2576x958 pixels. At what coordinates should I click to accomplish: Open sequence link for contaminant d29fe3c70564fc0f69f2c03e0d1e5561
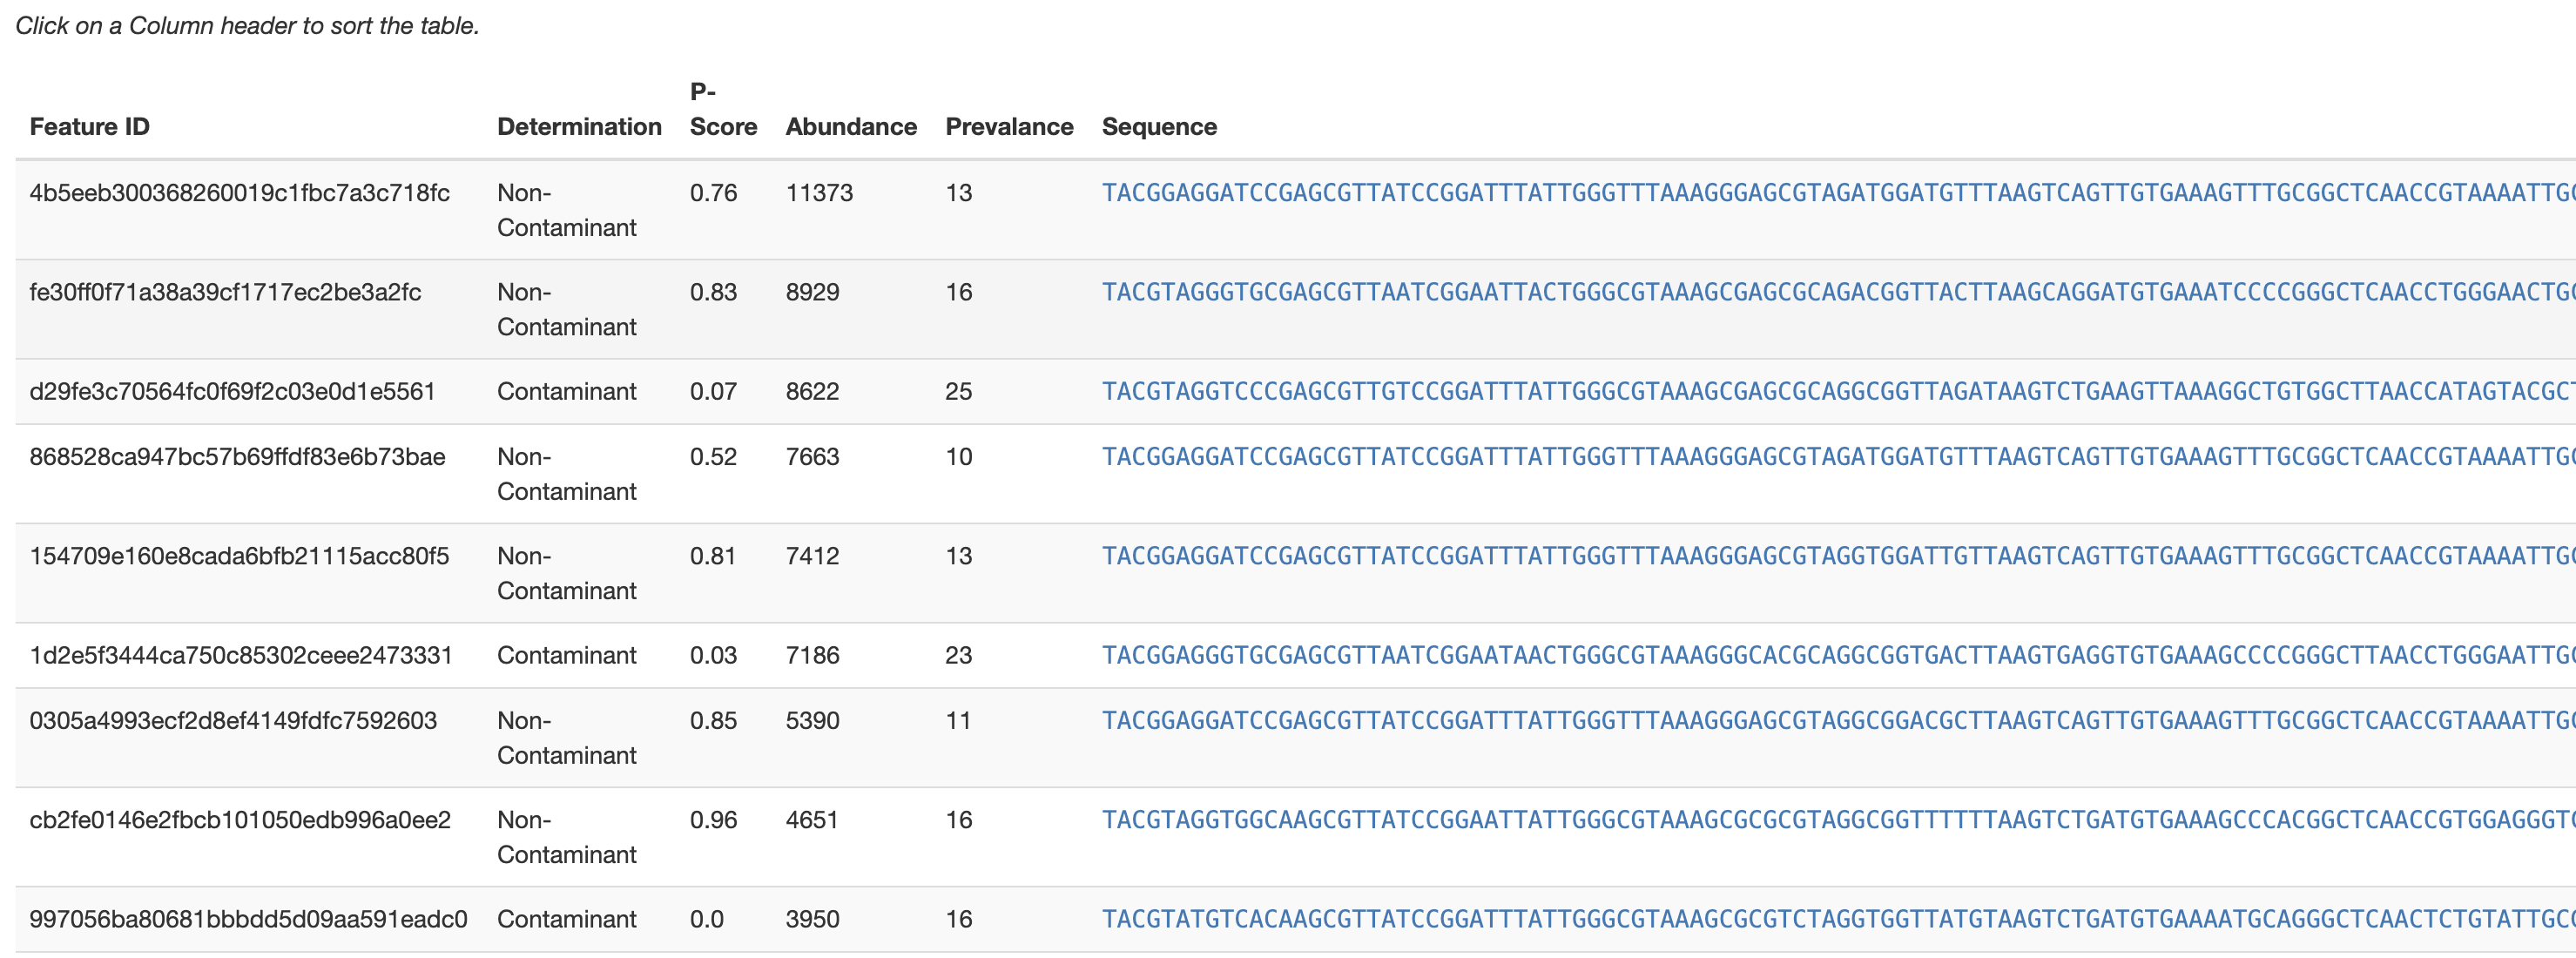coord(1838,391)
